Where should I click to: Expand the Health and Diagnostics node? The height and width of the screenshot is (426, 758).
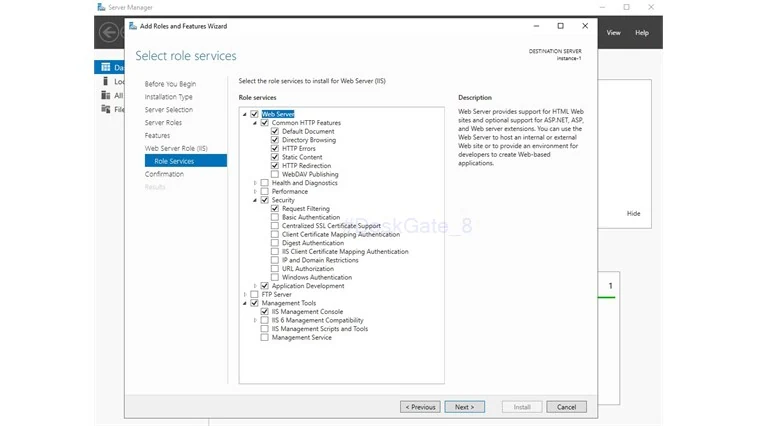point(255,183)
